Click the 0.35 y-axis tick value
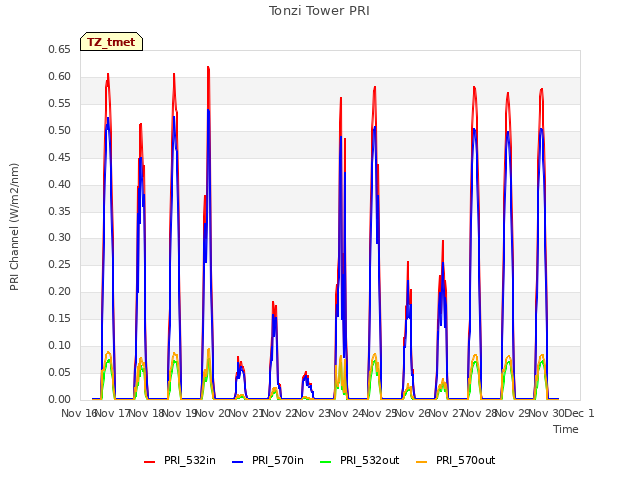This screenshot has width=640, height=480. (x=60, y=211)
